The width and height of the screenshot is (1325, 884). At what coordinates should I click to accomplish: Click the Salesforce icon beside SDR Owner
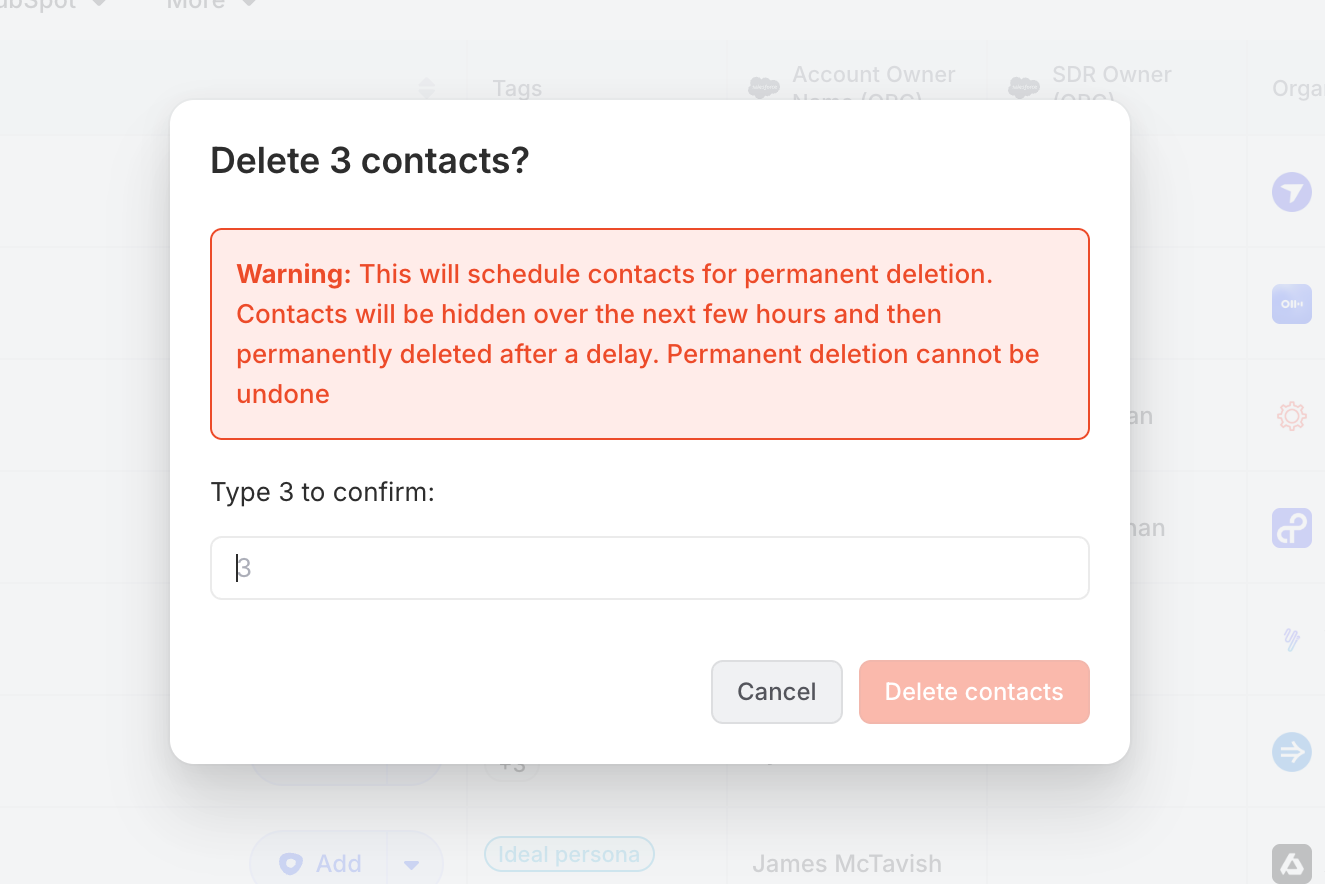click(1024, 88)
